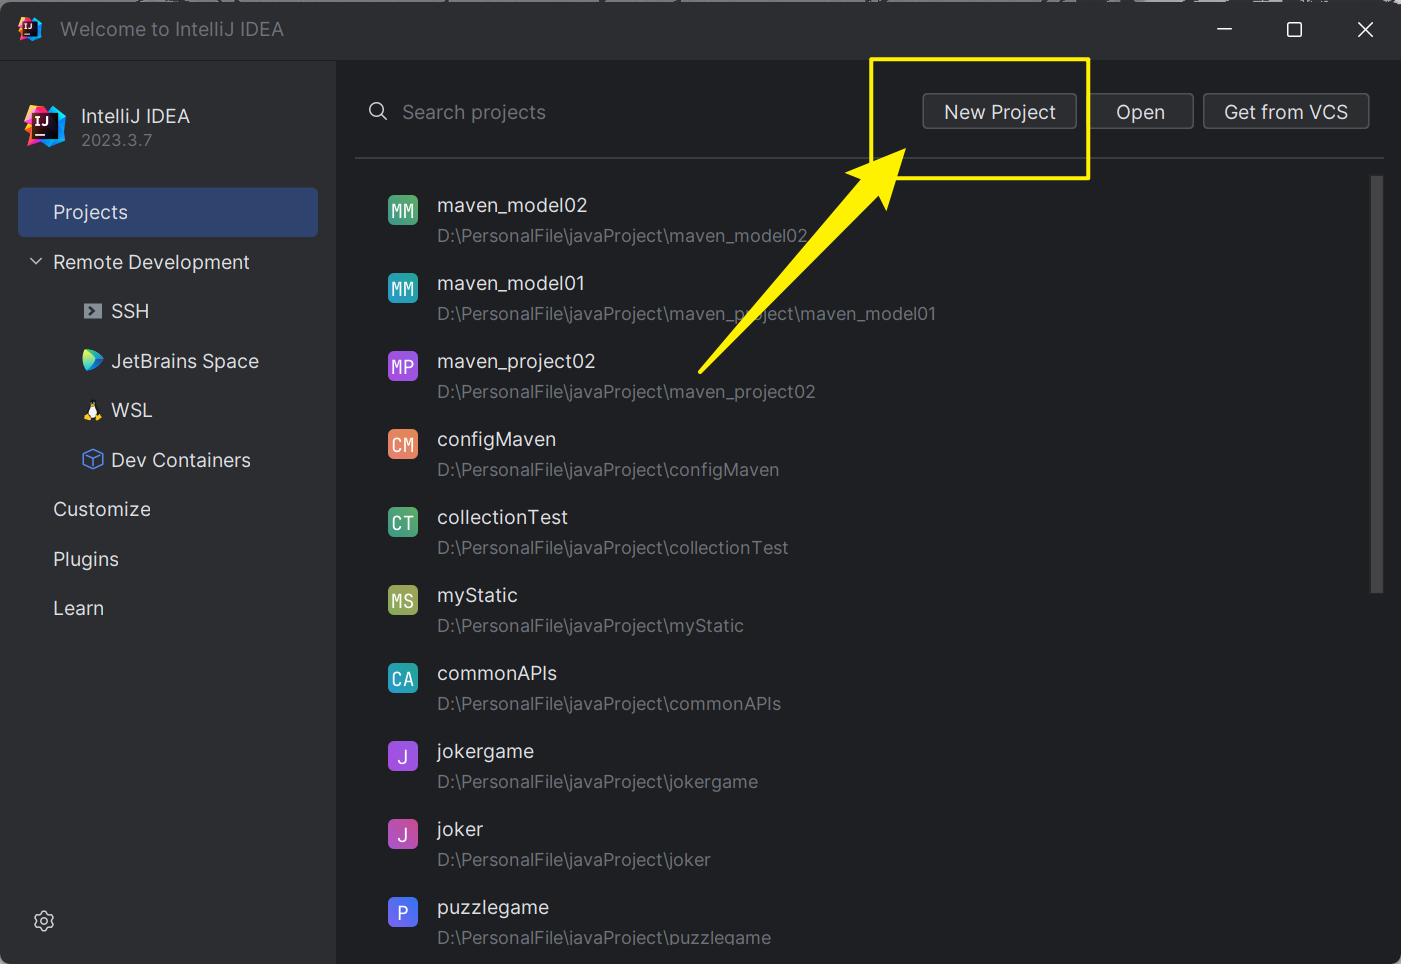Click path D:\PersonalFile\javaProject\myStatic
The height and width of the screenshot is (964, 1401).
[590, 626]
